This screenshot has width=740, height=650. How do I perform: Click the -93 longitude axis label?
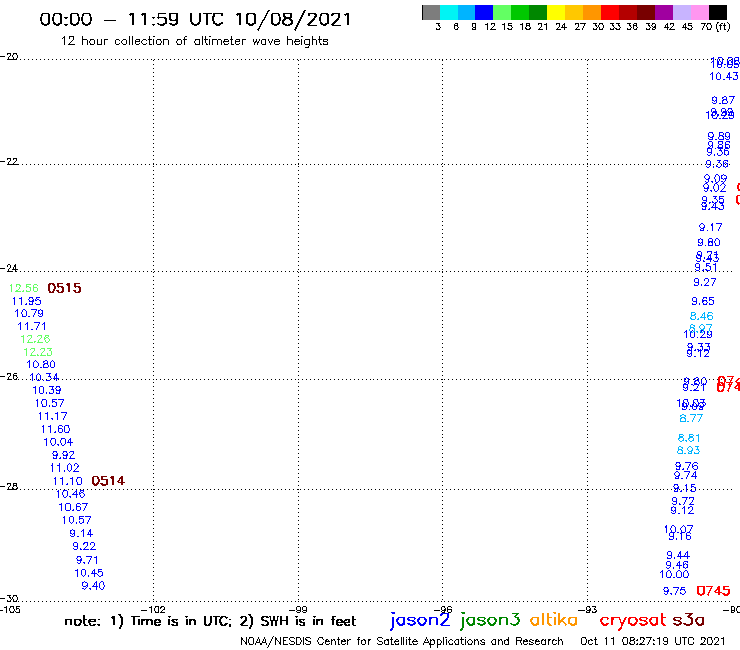(x=588, y=609)
